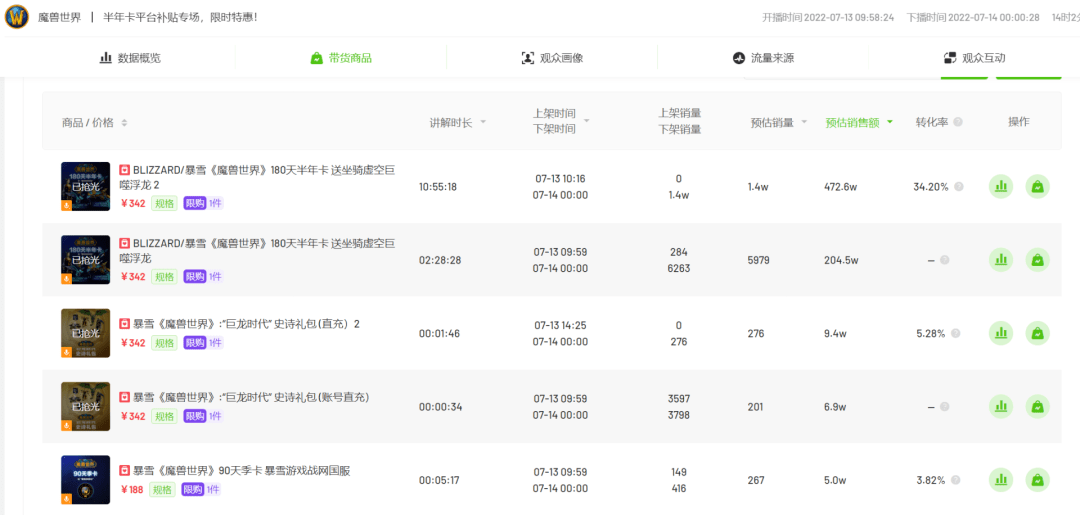1080x515 pixels.
Task: Click the ¥188 price
Action: point(132,490)
